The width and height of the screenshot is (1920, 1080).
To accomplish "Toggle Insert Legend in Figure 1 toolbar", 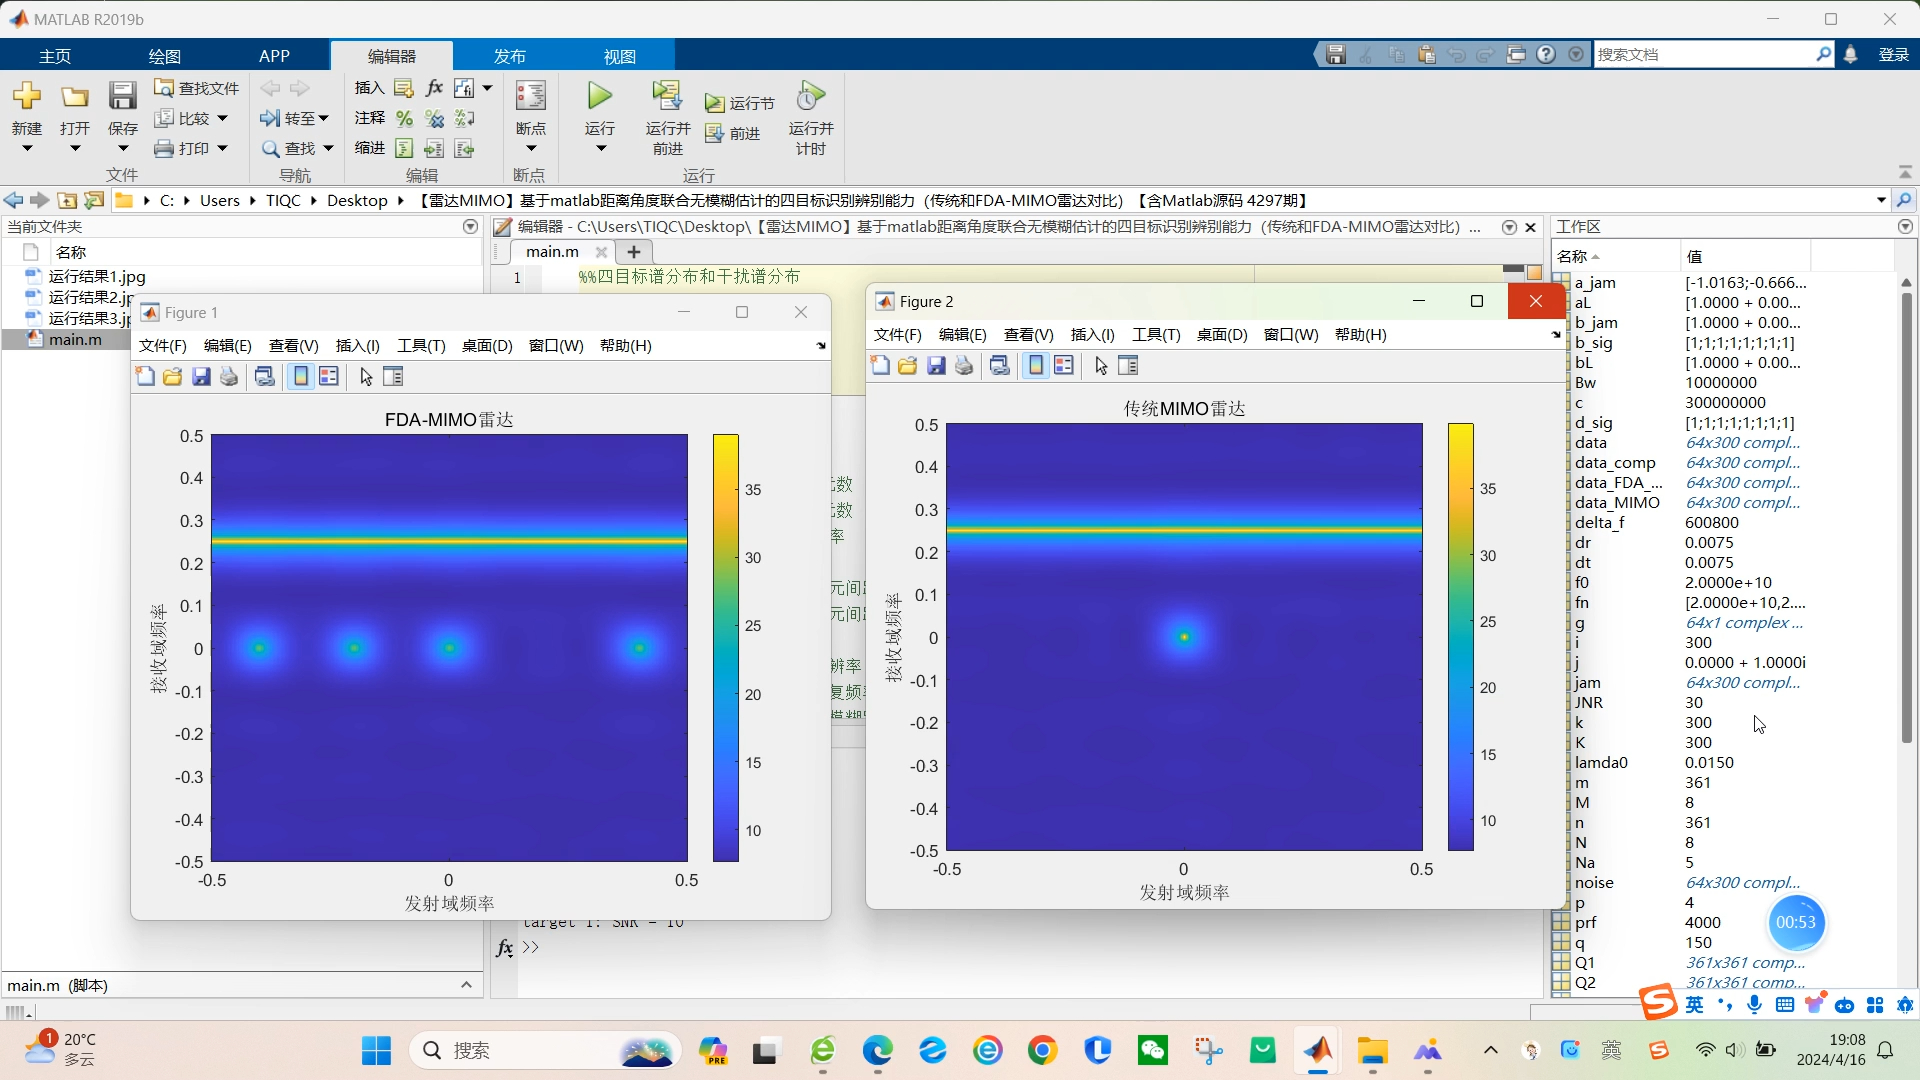I will pyautogui.click(x=329, y=377).
